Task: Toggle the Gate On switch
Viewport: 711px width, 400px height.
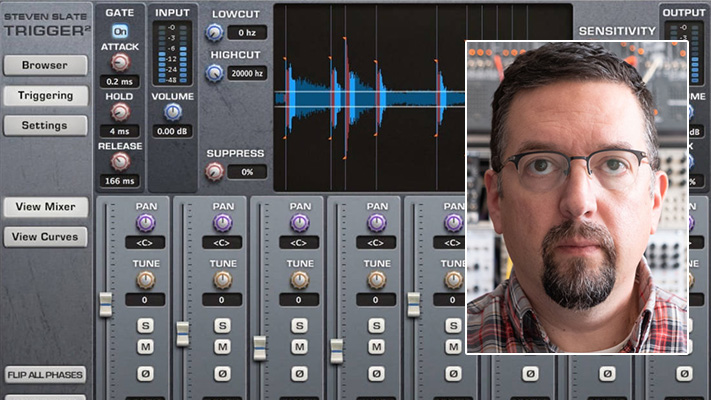Action: (x=120, y=31)
